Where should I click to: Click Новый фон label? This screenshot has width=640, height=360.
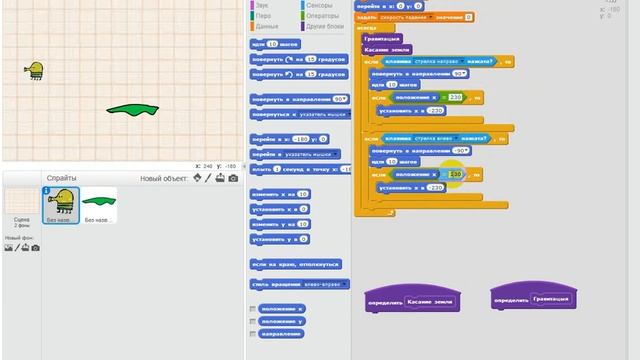(19, 238)
